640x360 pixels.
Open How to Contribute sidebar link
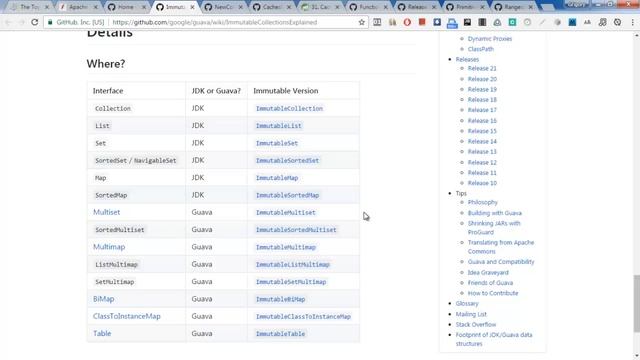click(x=493, y=293)
